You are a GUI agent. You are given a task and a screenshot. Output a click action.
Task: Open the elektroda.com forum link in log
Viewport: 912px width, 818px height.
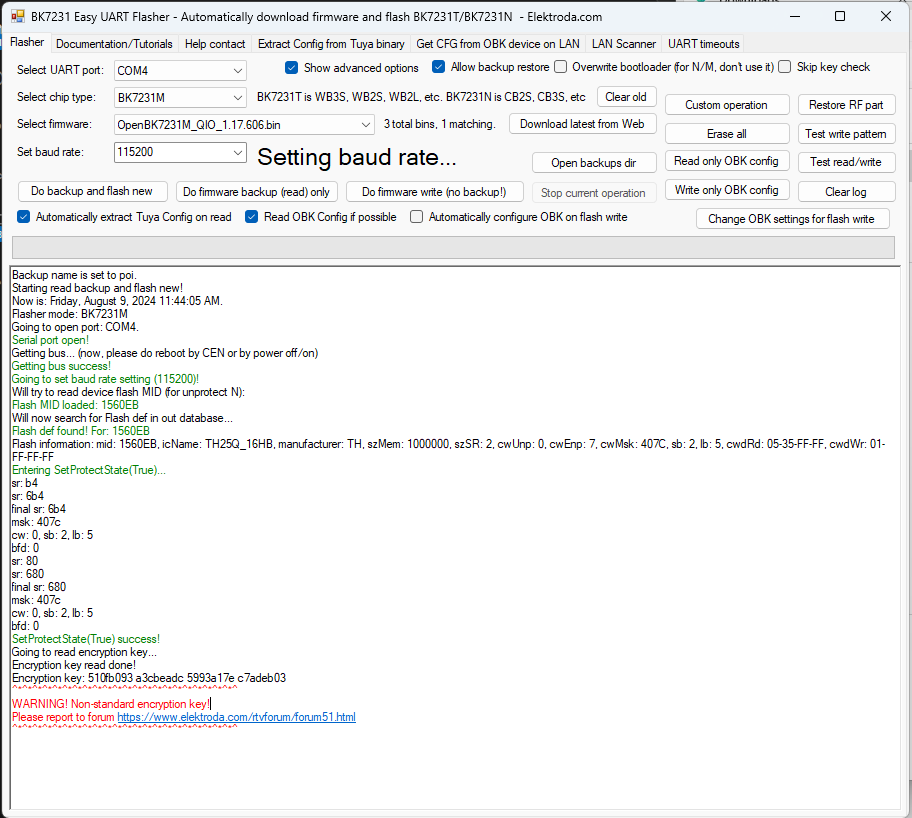236,717
